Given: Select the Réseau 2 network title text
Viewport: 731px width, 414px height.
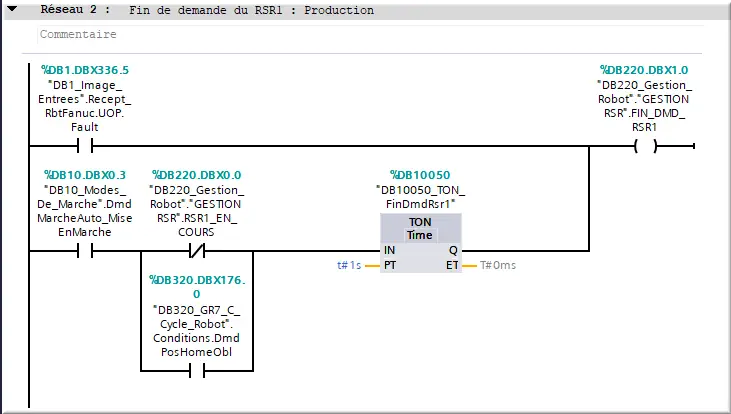Looking at the screenshot, I should point(251,10).
